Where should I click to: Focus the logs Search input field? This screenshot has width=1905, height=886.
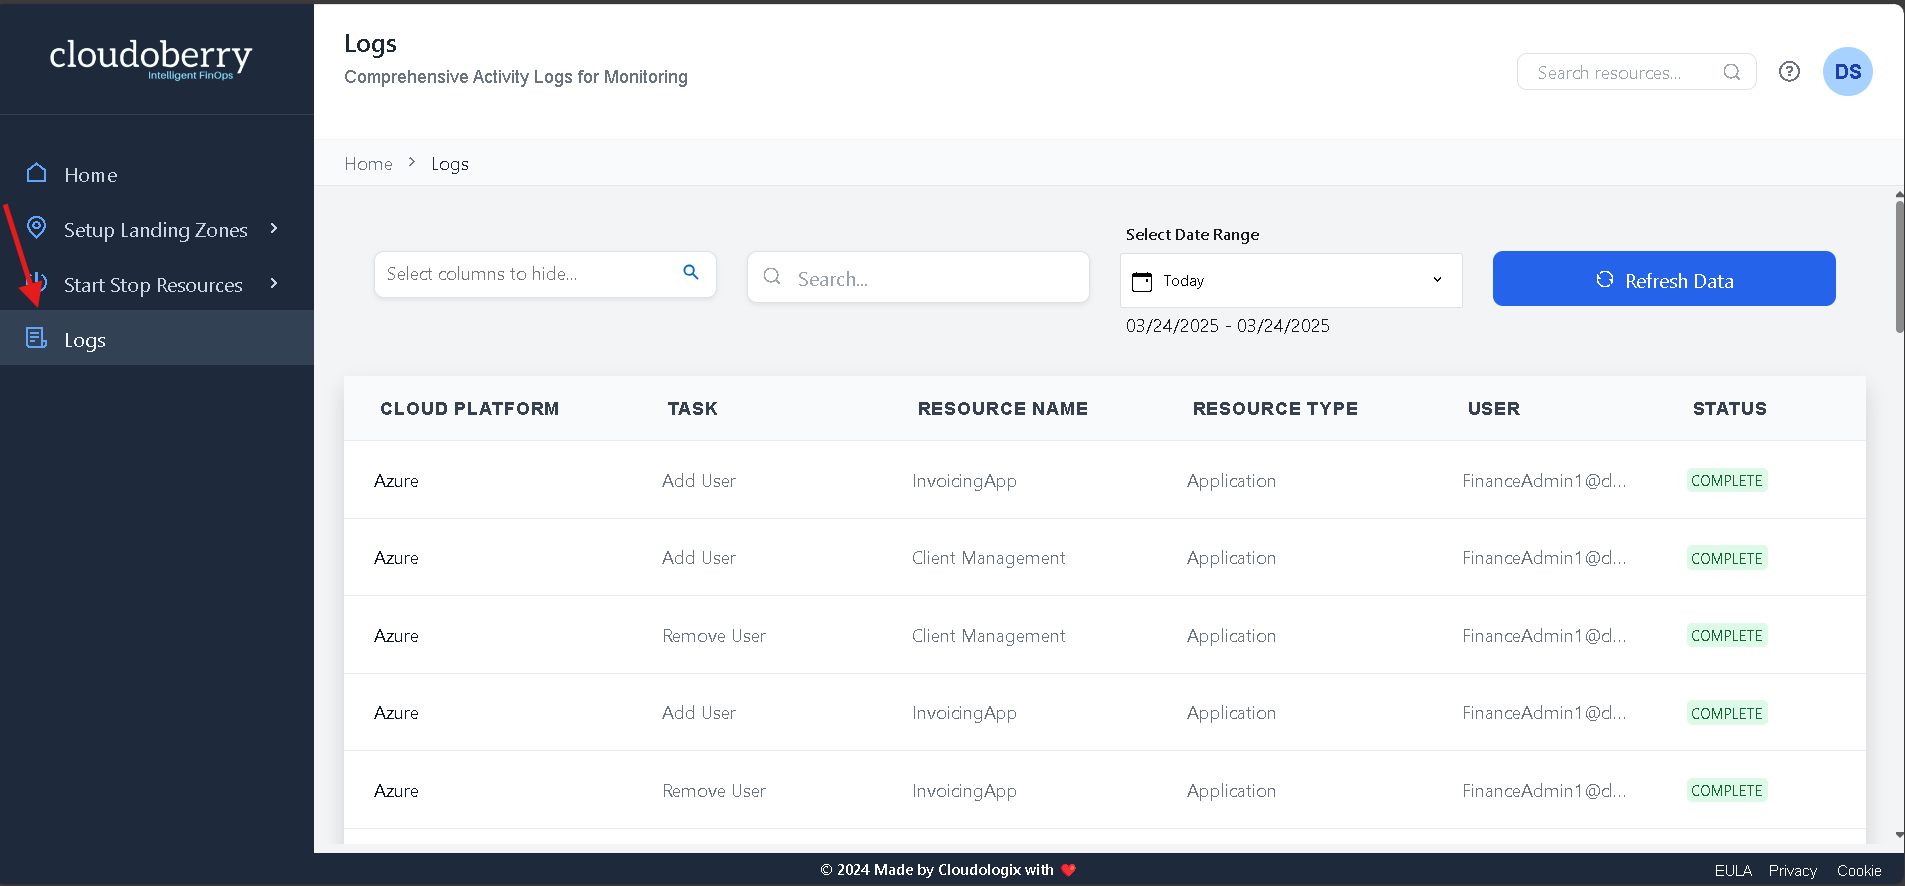918,277
